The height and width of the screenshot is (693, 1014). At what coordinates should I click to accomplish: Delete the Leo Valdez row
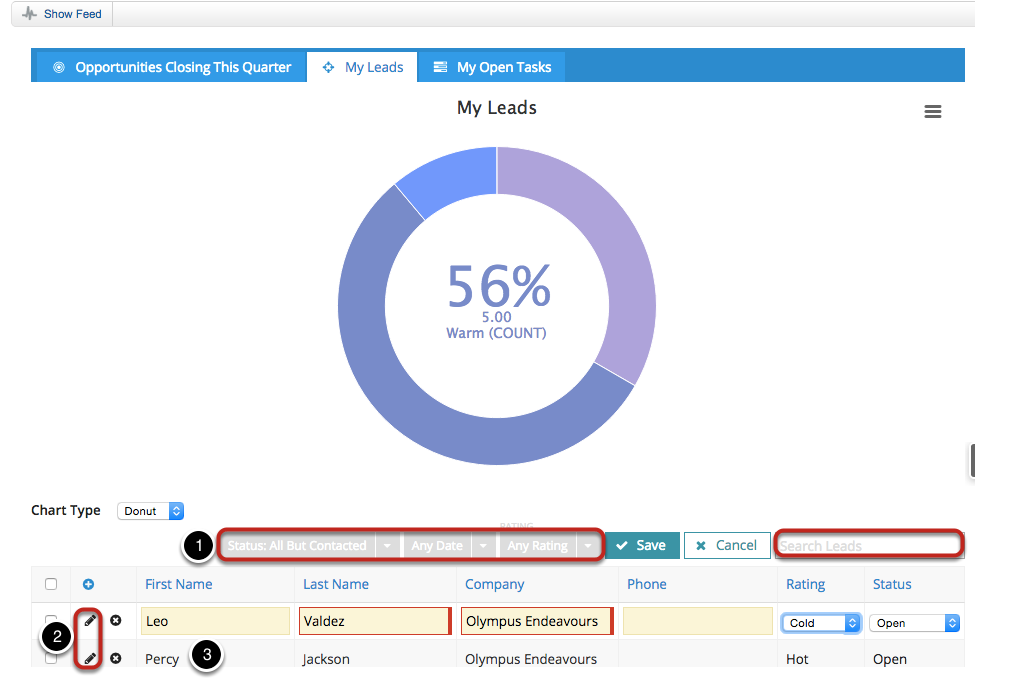click(x=115, y=621)
